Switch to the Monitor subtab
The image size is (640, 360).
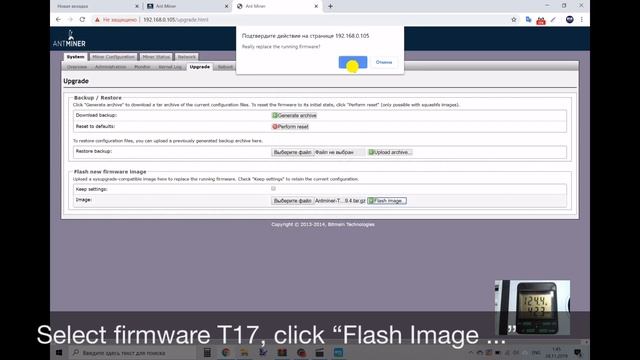142,67
